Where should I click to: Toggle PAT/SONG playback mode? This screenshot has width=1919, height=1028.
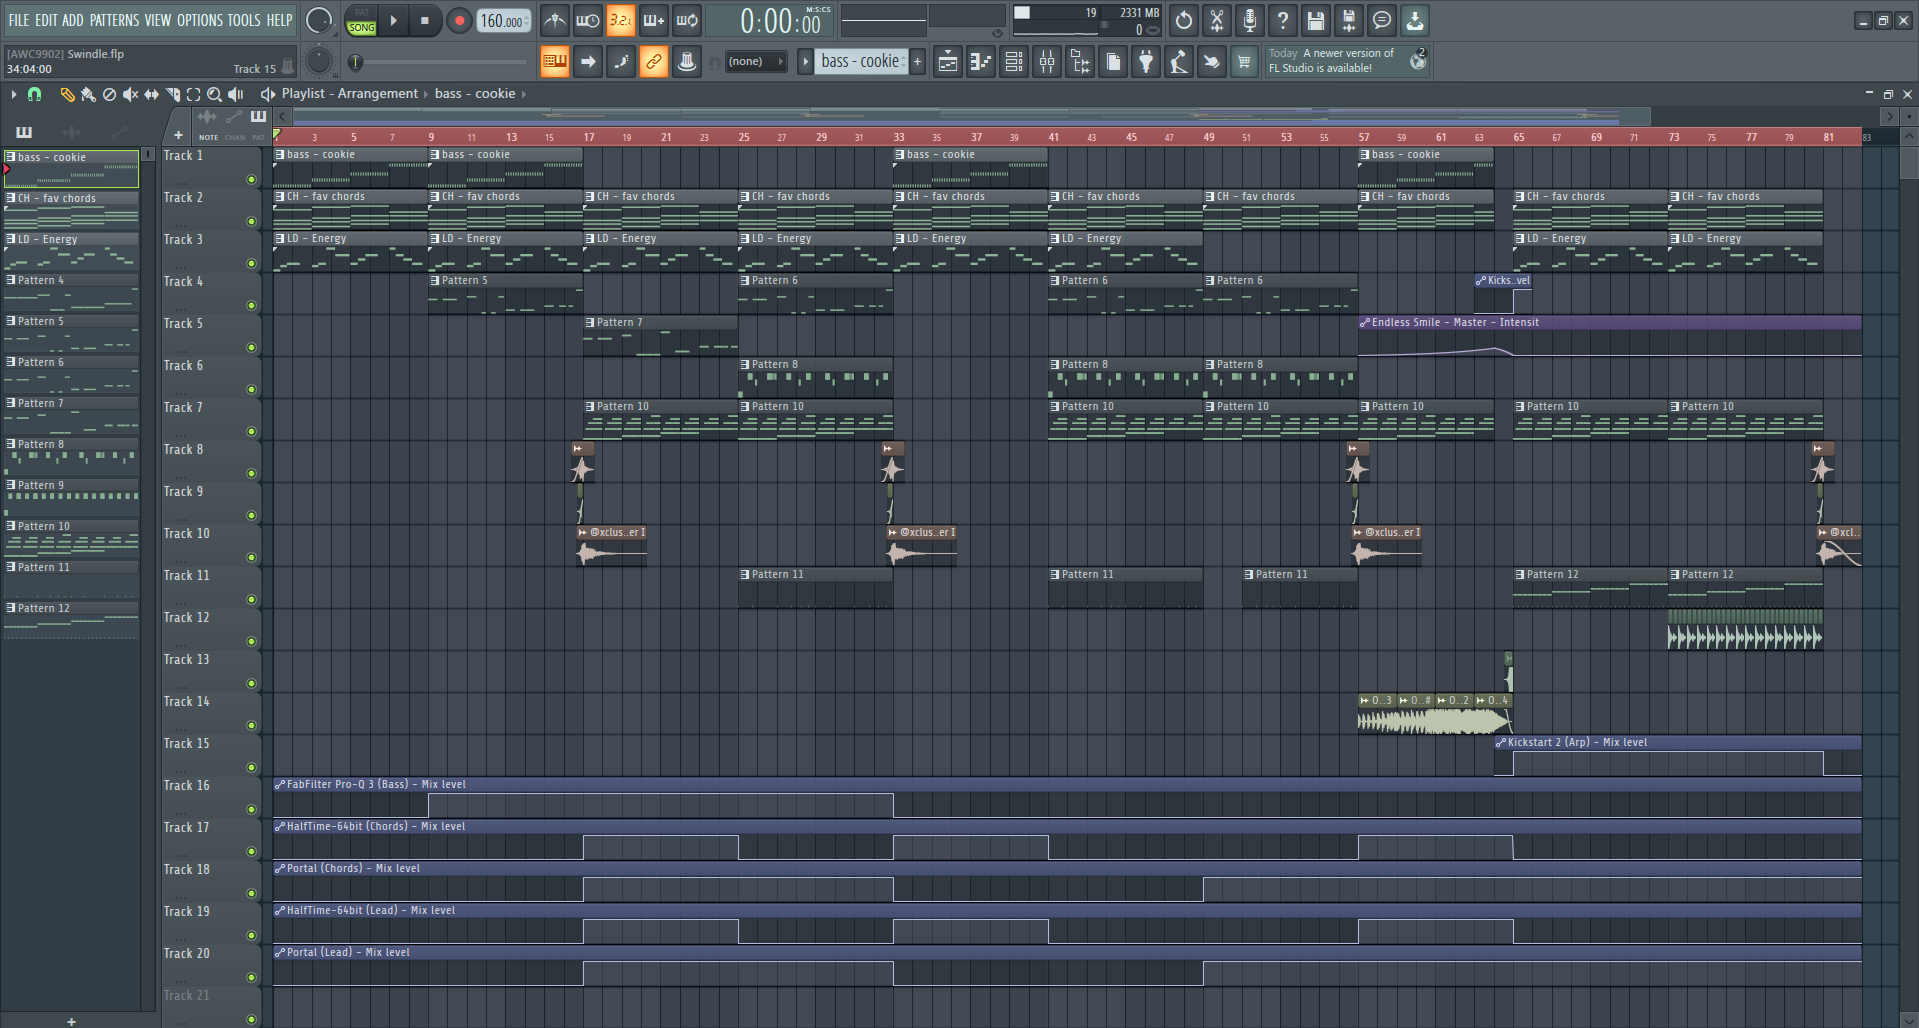click(x=361, y=21)
